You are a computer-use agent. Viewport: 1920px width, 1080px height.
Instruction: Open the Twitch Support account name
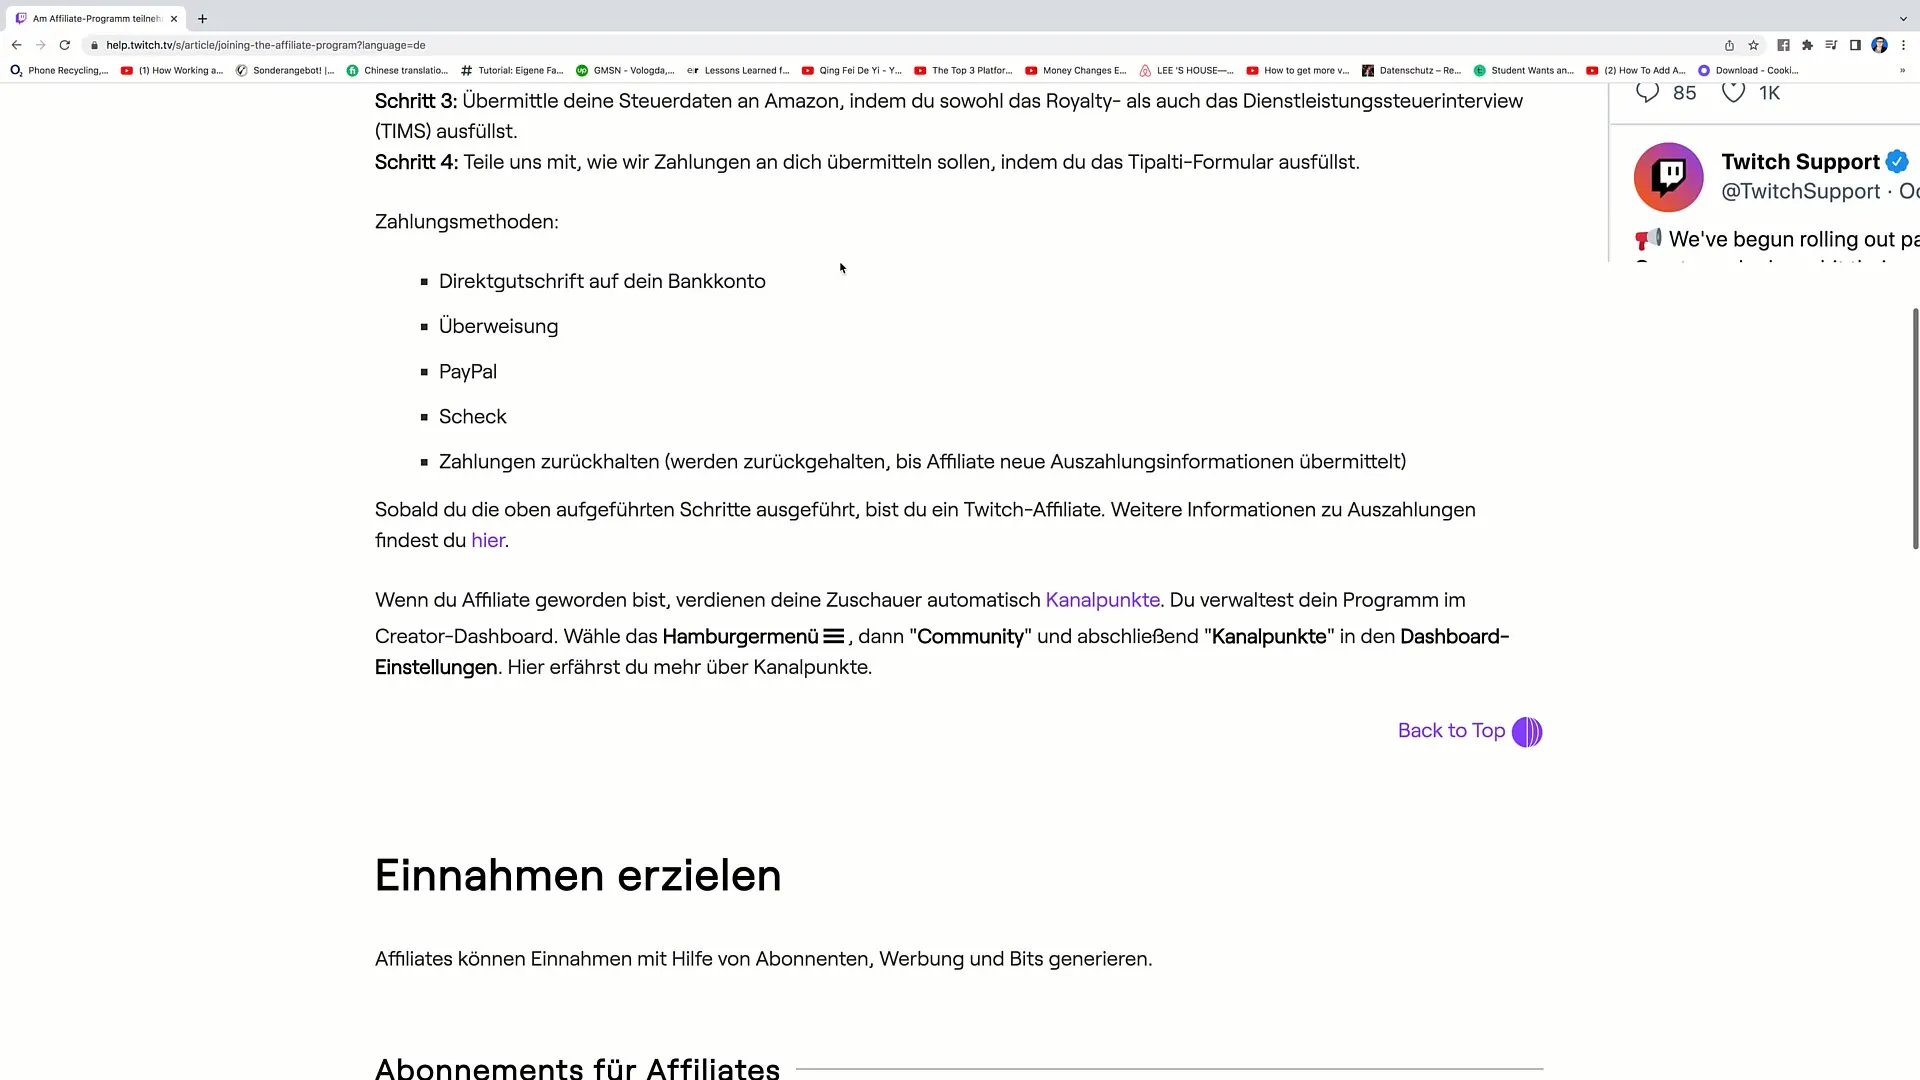pyautogui.click(x=1800, y=162)
